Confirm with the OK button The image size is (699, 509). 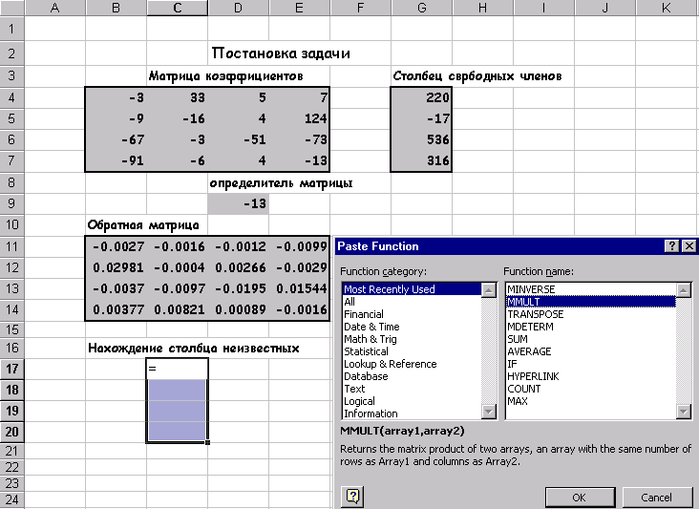[580, 497]
